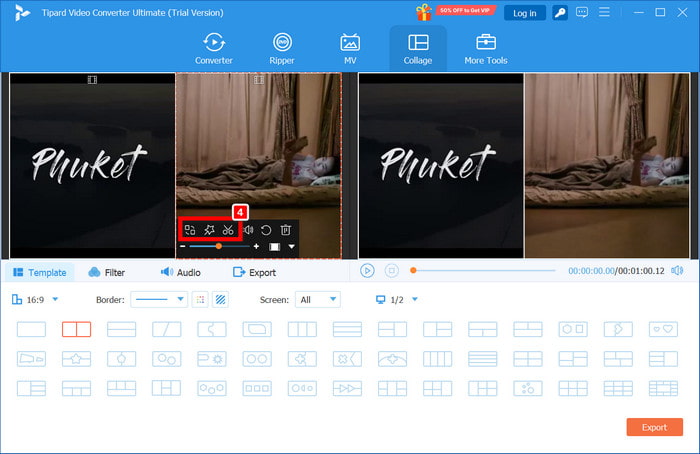
Task: Click the minus zoom button on the clip toolbar
Action: (183, 246)
